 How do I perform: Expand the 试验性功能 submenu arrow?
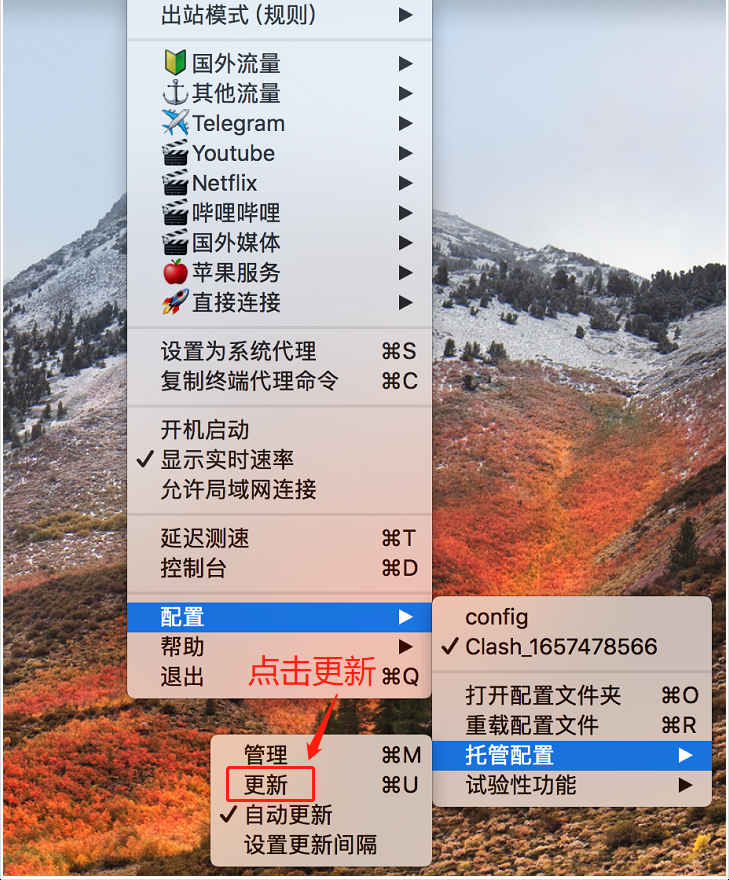pos(685,785)
